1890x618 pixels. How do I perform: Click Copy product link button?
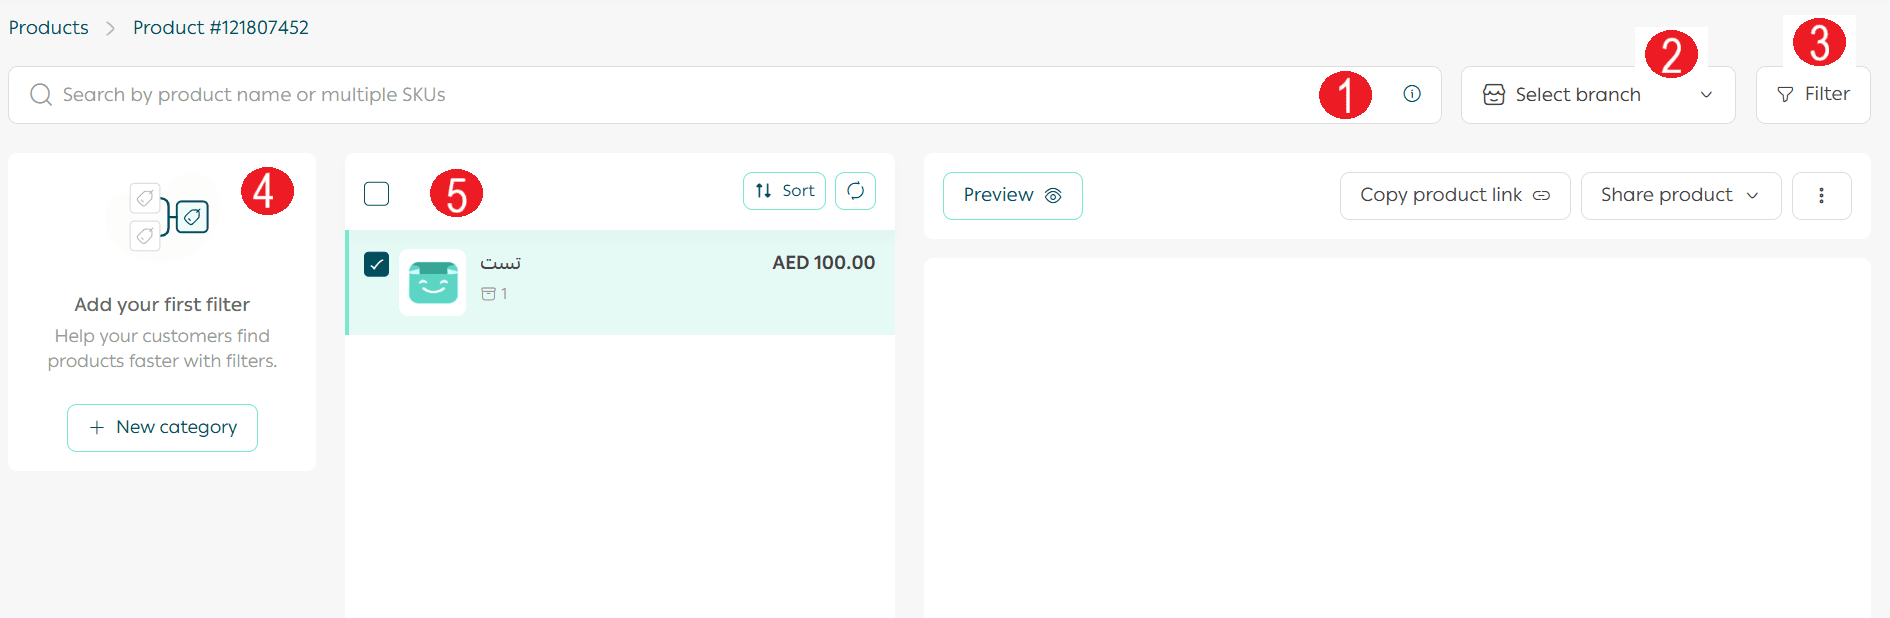coord(1454,196)
